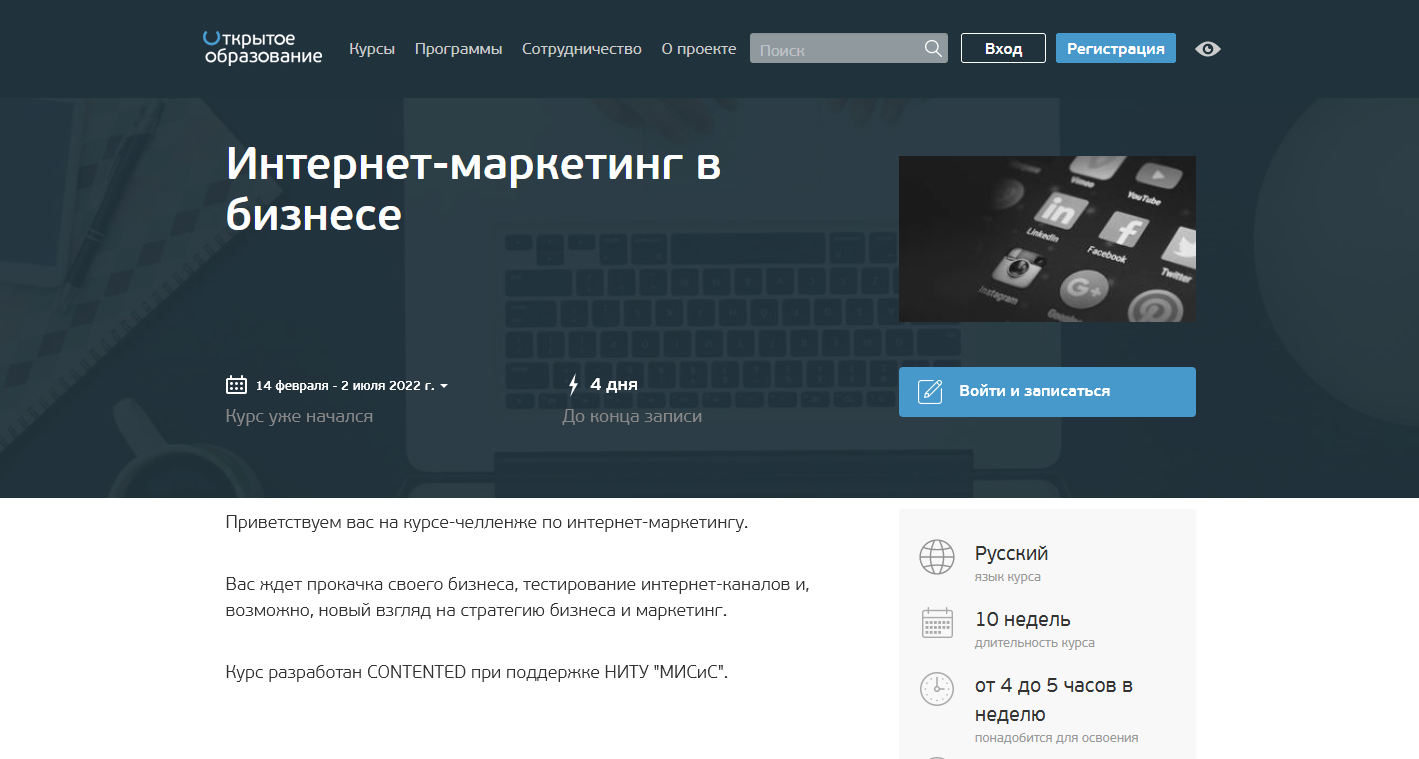1419x759 pixels.
Task: Click the Открытое образование logo
Action: pos(261,48)
